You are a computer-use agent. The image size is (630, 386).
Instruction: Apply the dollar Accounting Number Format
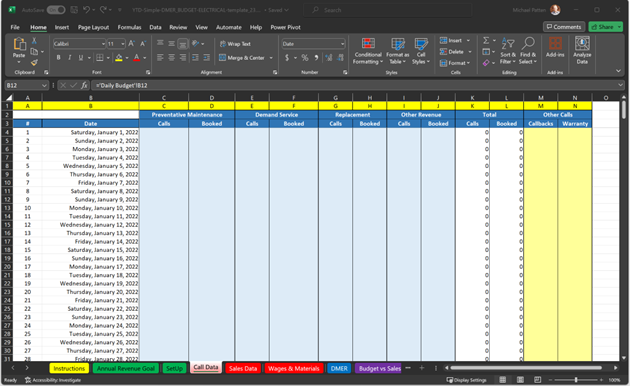(x=287, y=57)
